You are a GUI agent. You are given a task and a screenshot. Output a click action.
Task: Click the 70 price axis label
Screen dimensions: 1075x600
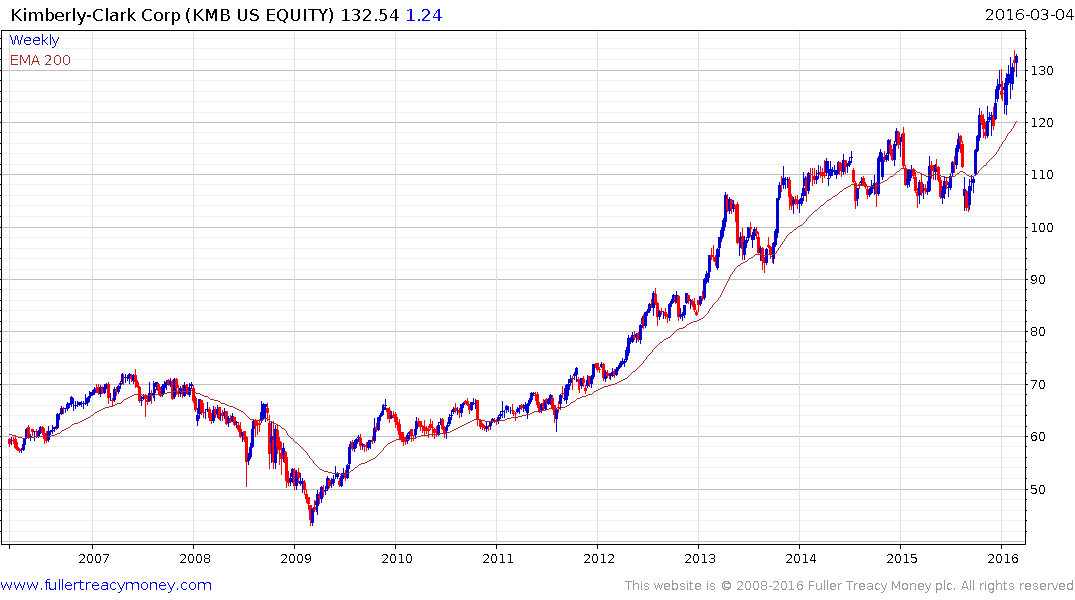pos(1039,385)
